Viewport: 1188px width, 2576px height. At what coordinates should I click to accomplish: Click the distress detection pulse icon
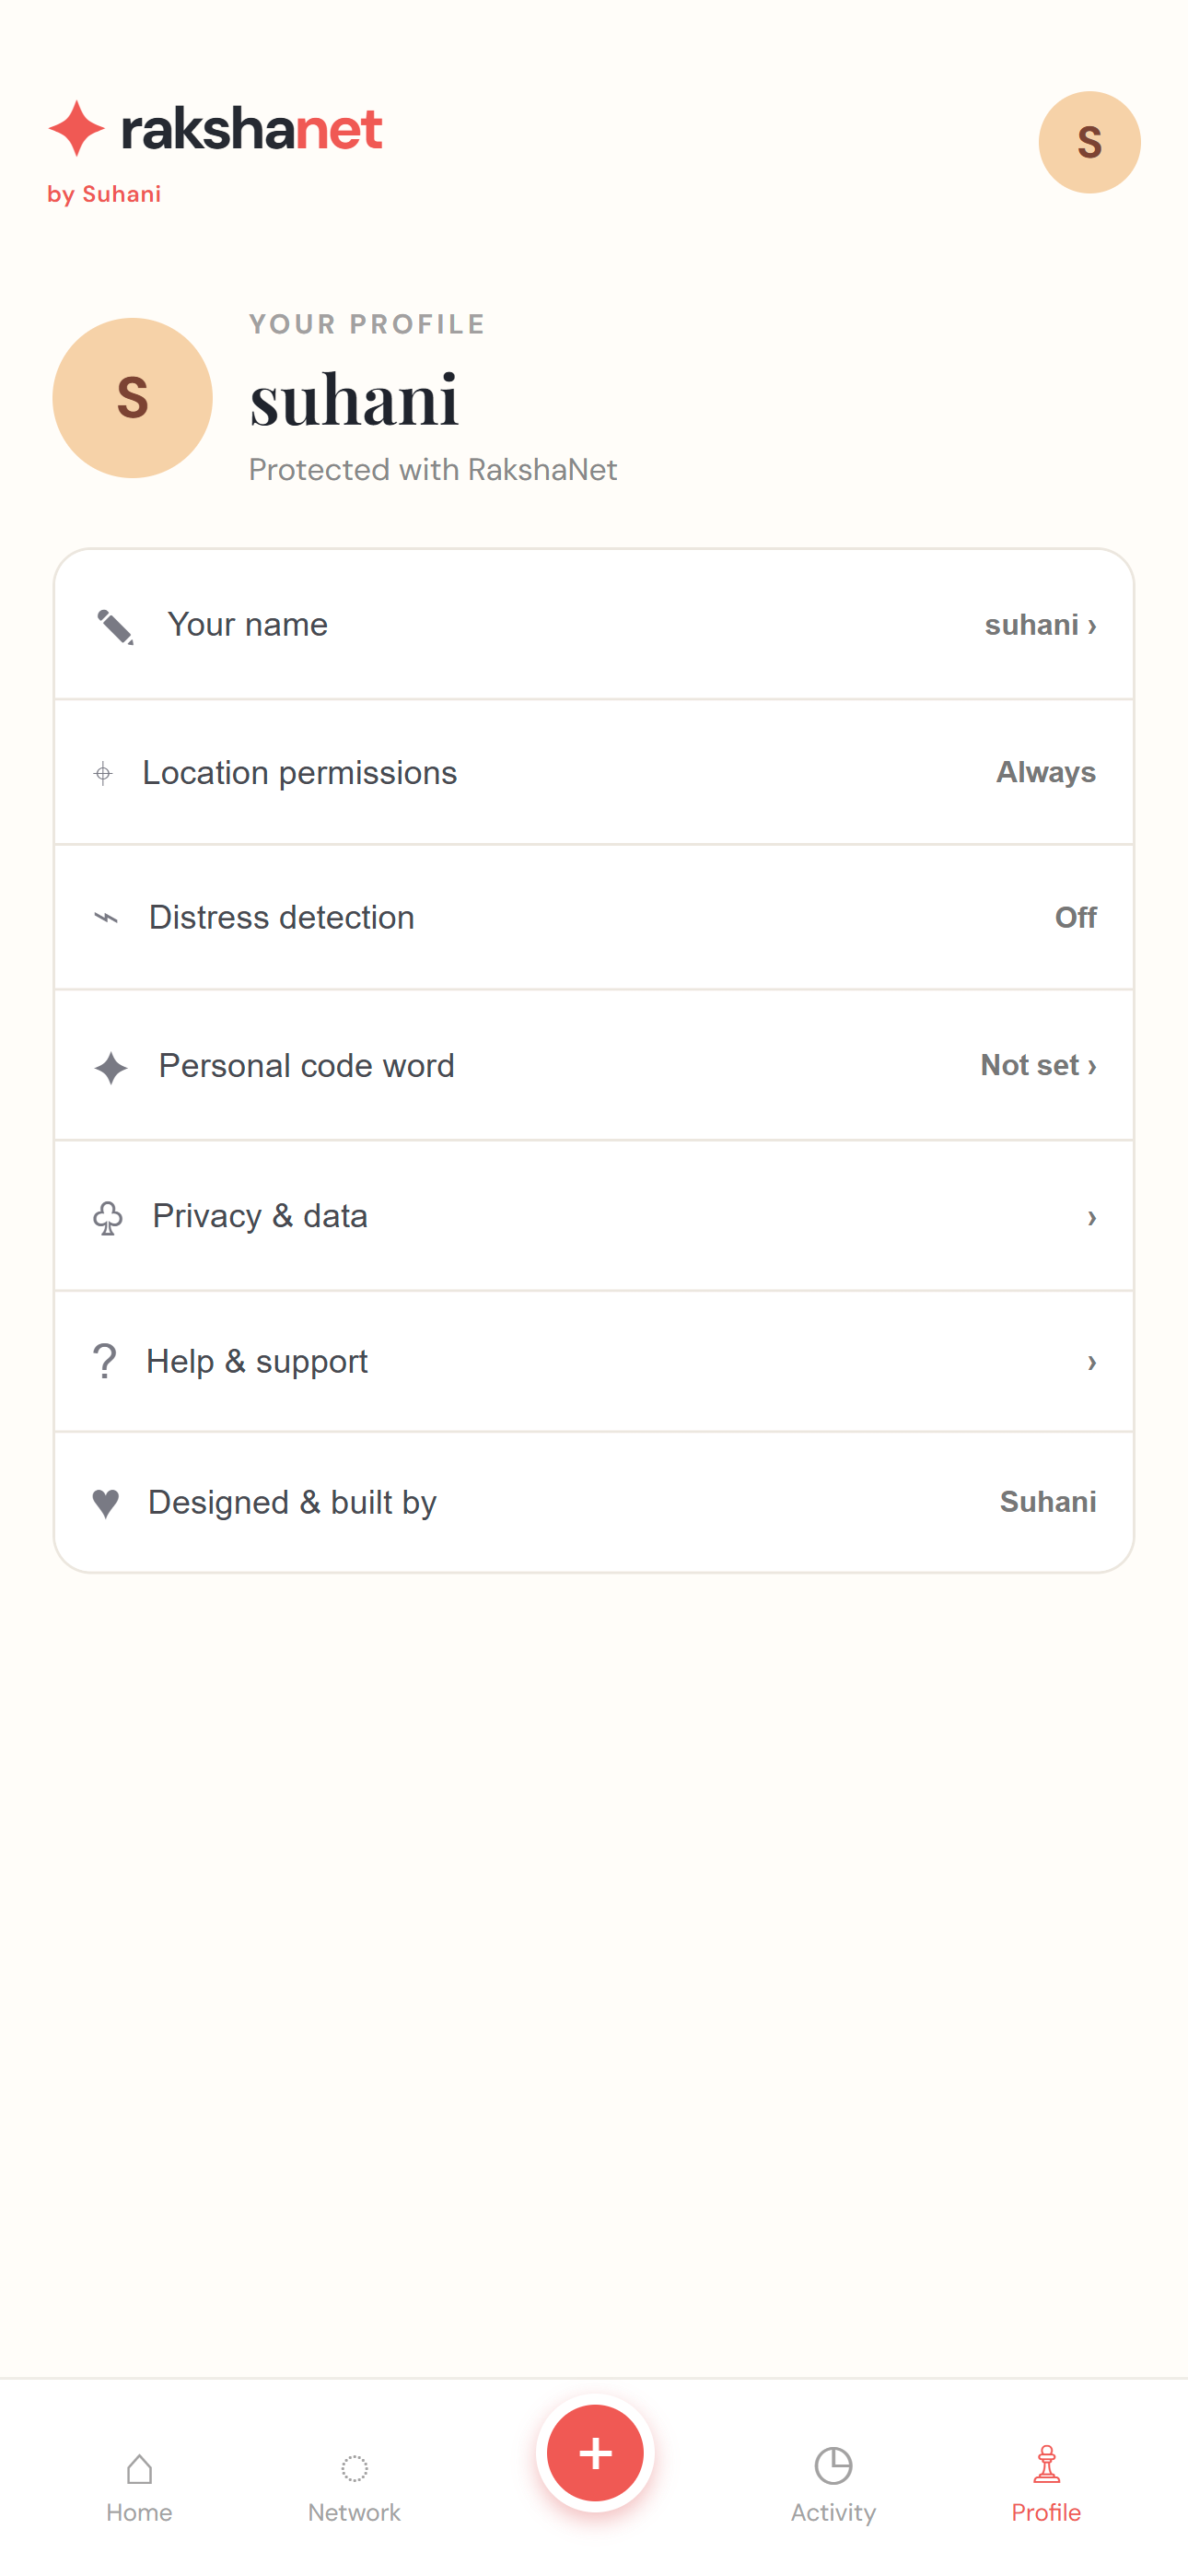click(x=106, y=917)
